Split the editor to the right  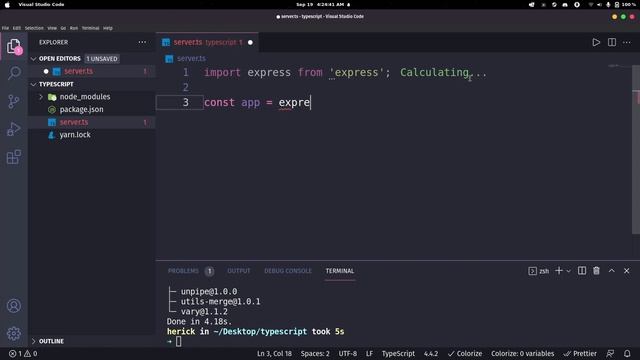click(x=611, y=42)
